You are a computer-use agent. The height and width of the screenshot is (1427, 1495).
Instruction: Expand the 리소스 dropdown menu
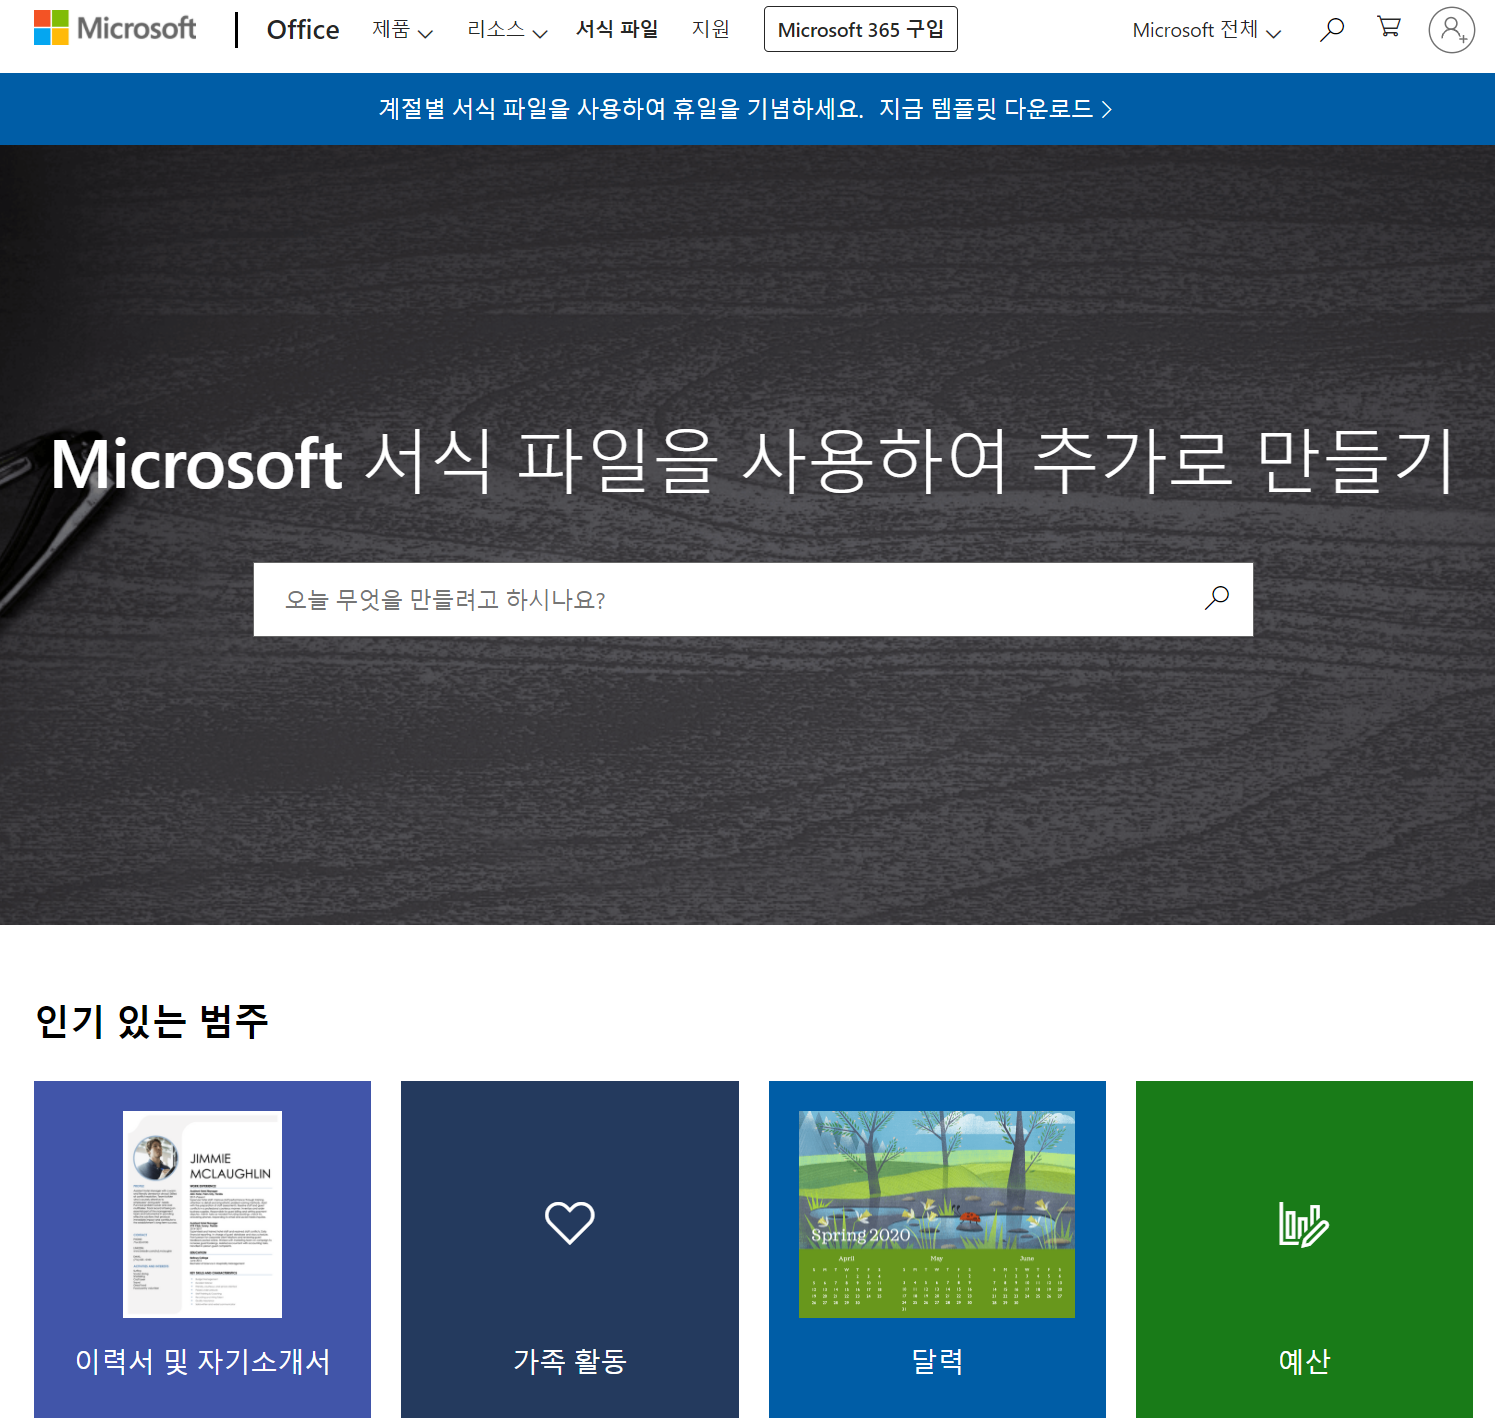click(x=507, y=30)
